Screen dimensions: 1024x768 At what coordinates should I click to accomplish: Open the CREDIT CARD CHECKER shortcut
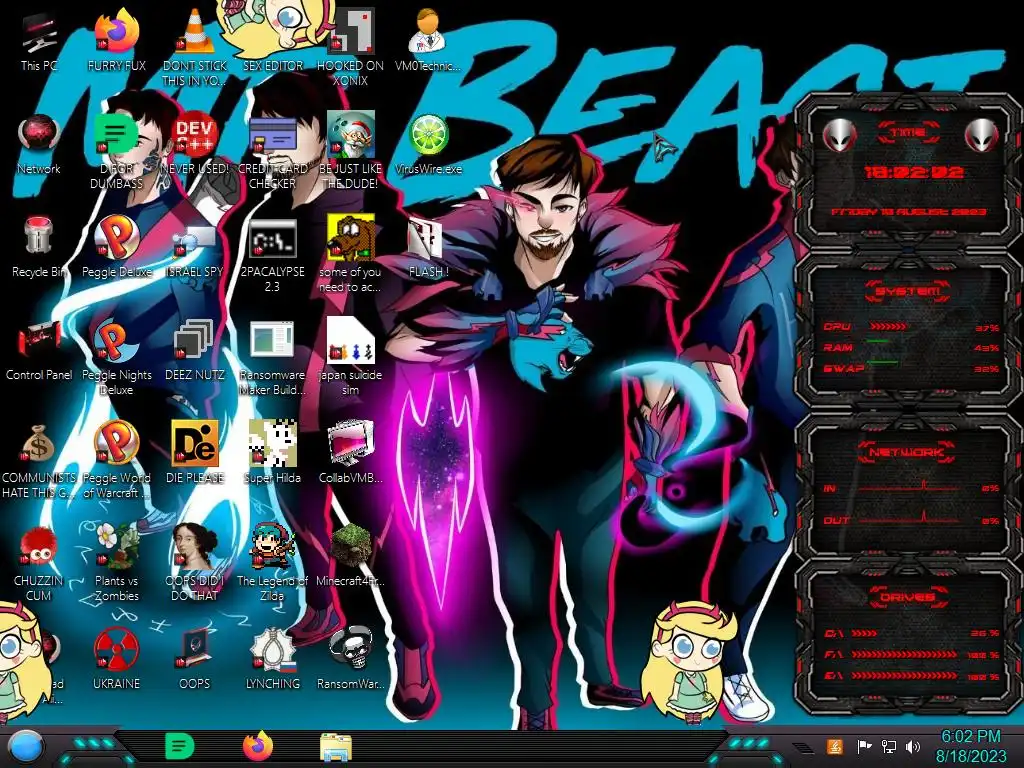click(272, 150)
